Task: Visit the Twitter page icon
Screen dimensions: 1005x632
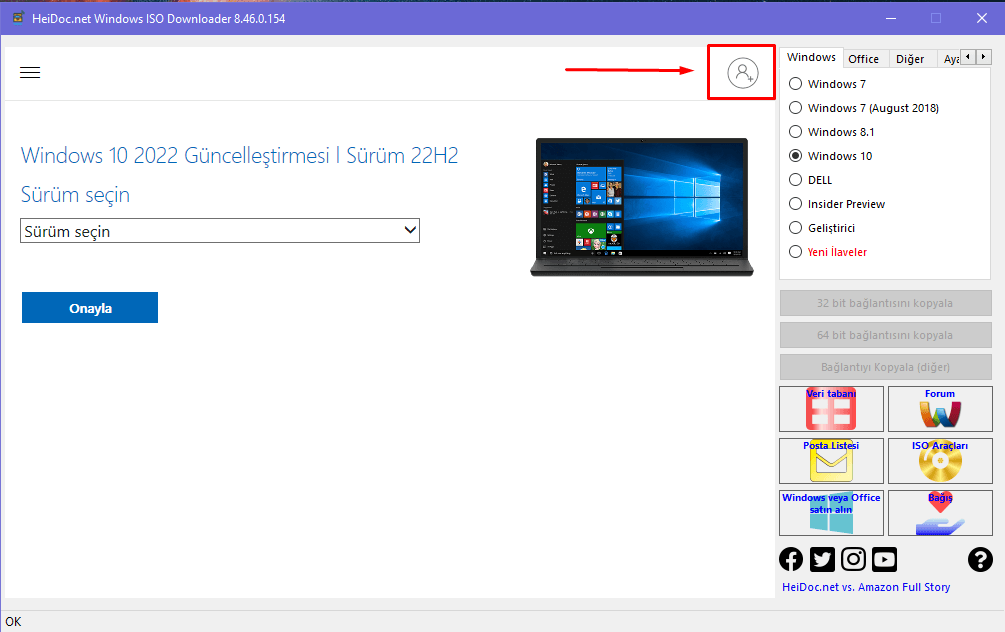Action: [x=822, y=560]
